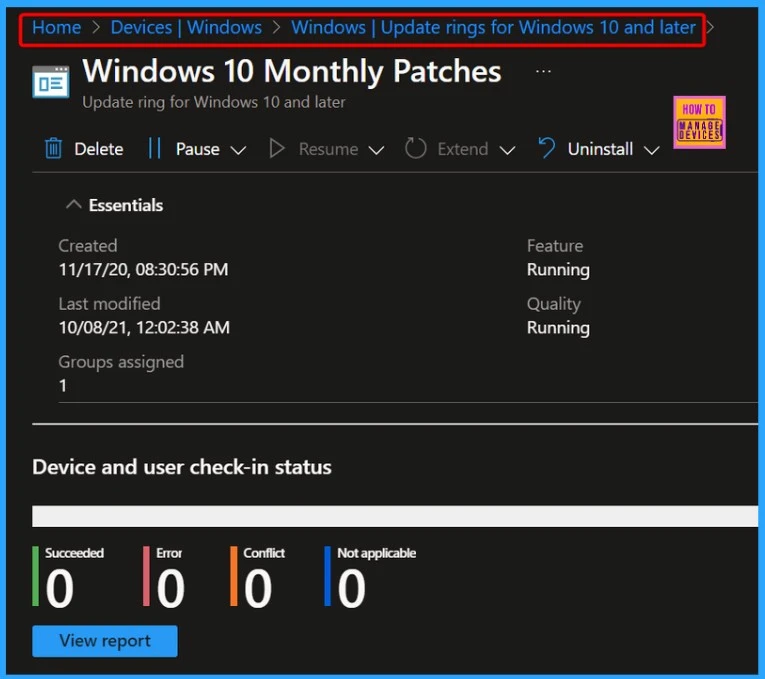This screenshot has width=765, height=679.
Task: Click the Resume label
Action: coord(328,149)
